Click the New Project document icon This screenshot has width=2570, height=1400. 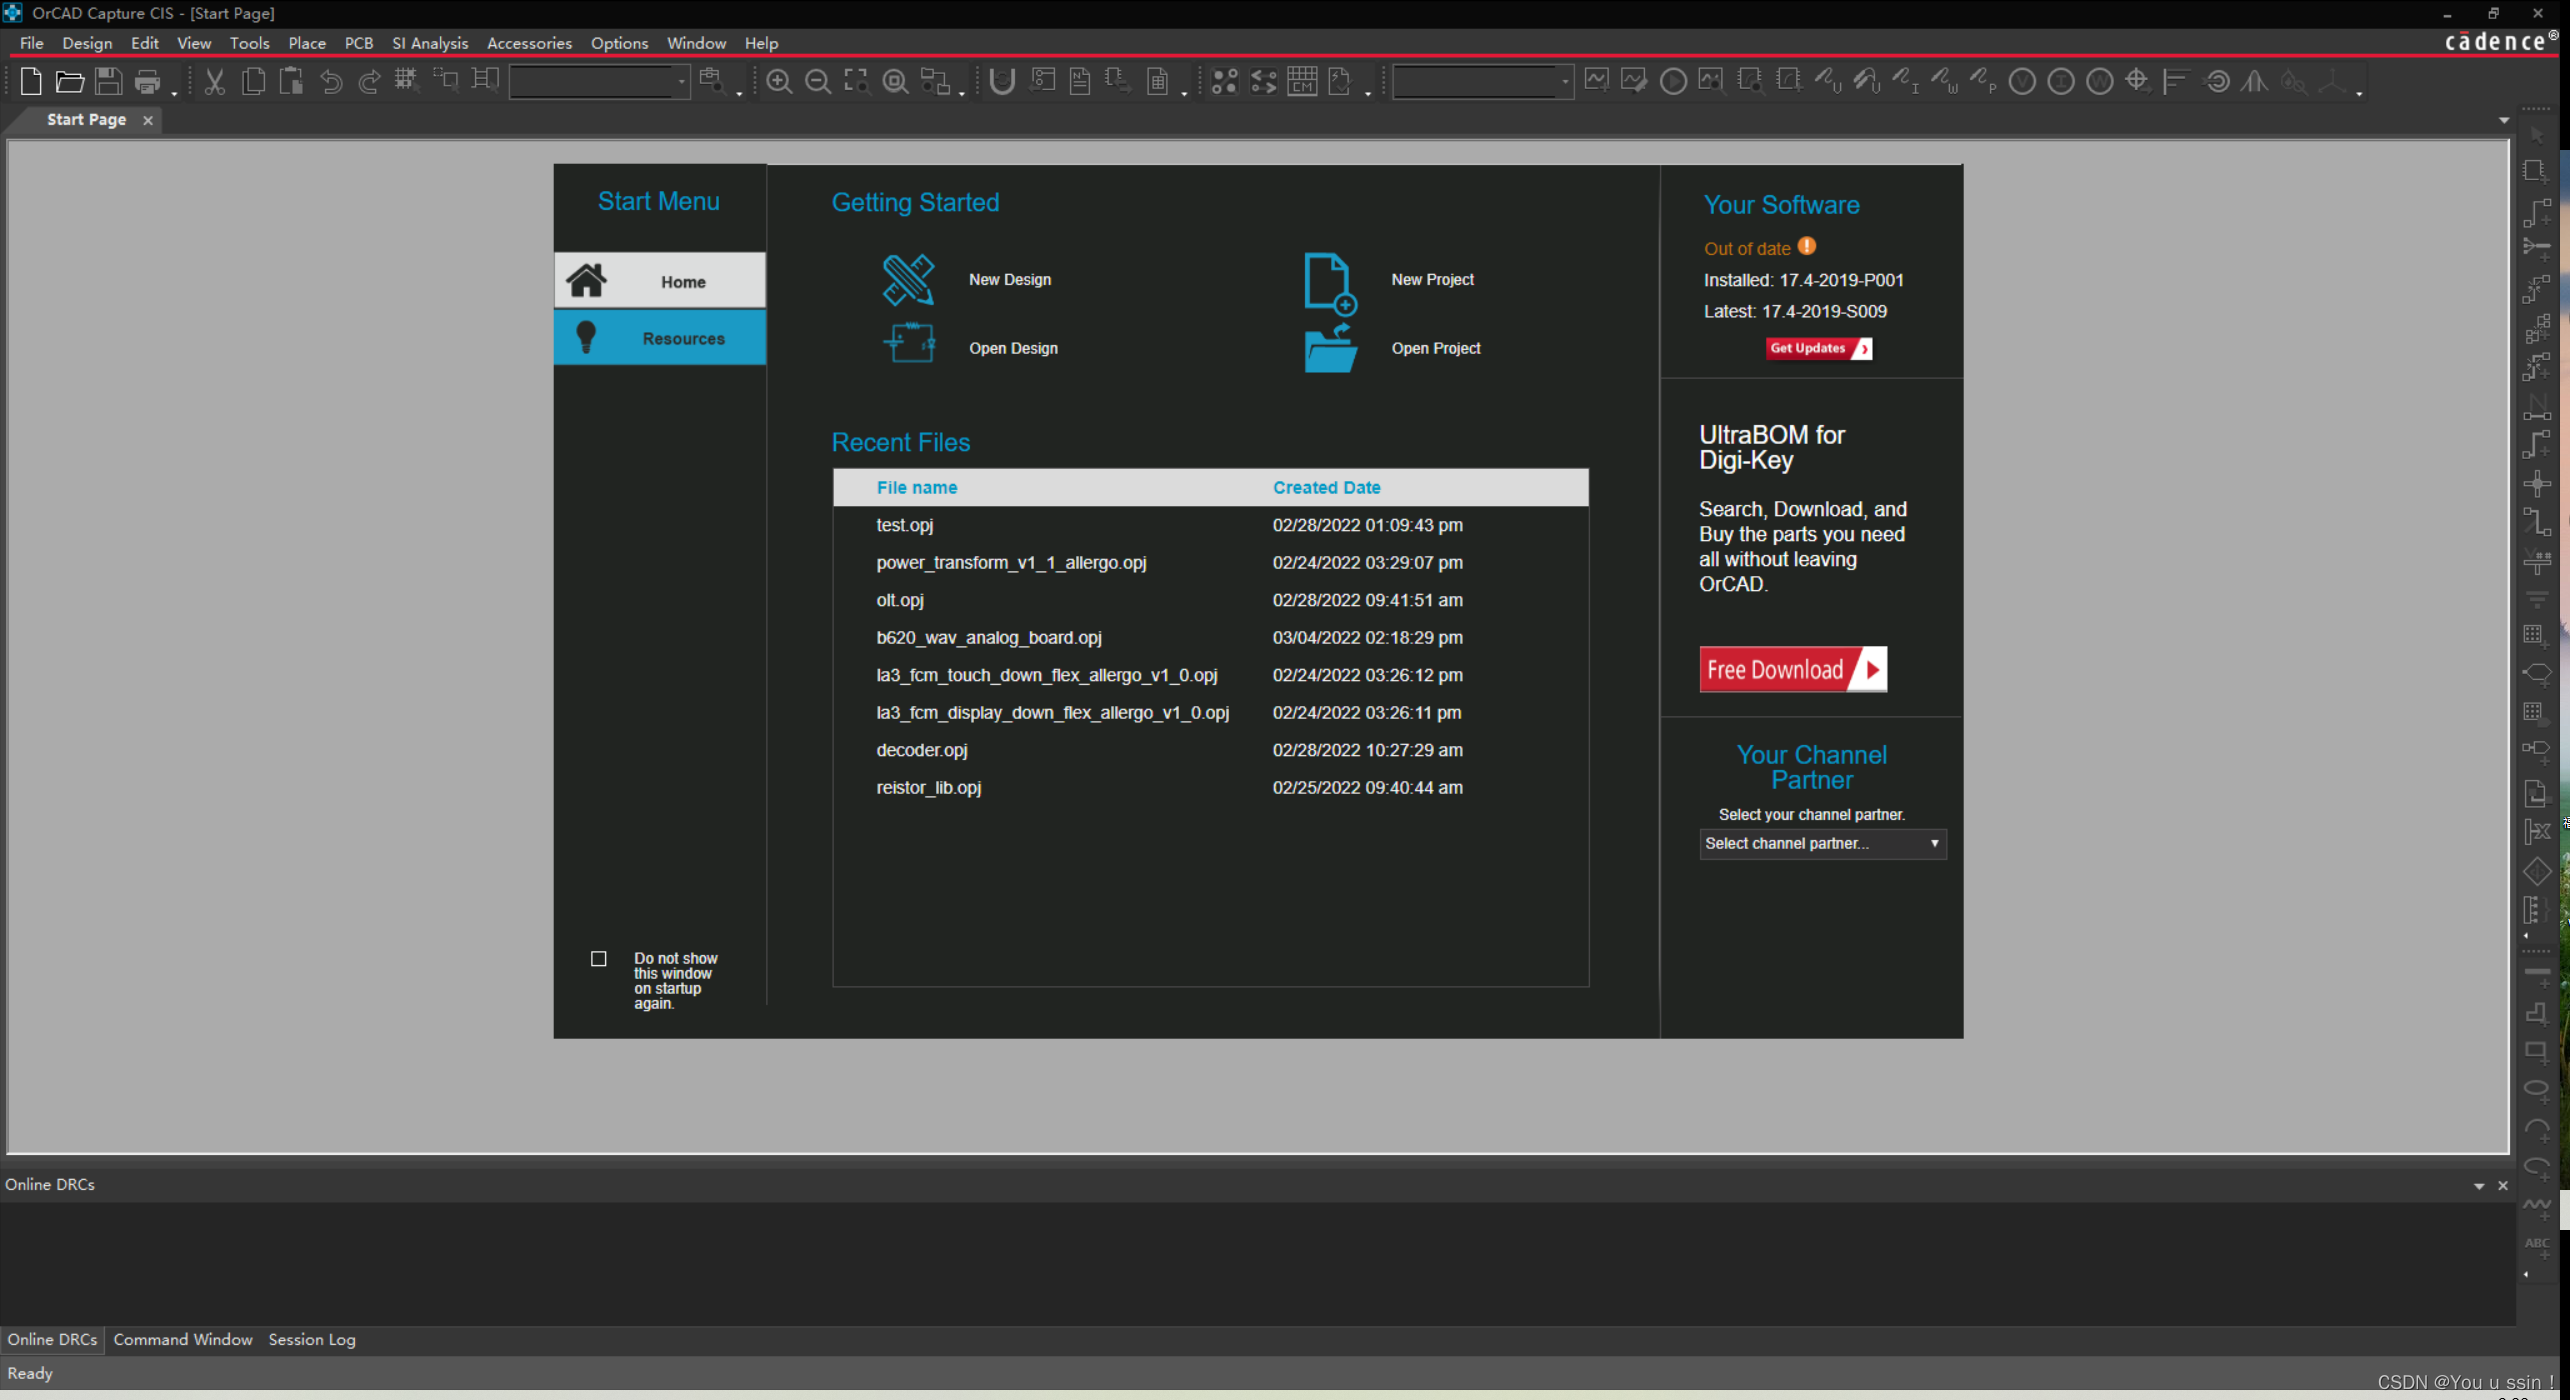click(1330, 283)
